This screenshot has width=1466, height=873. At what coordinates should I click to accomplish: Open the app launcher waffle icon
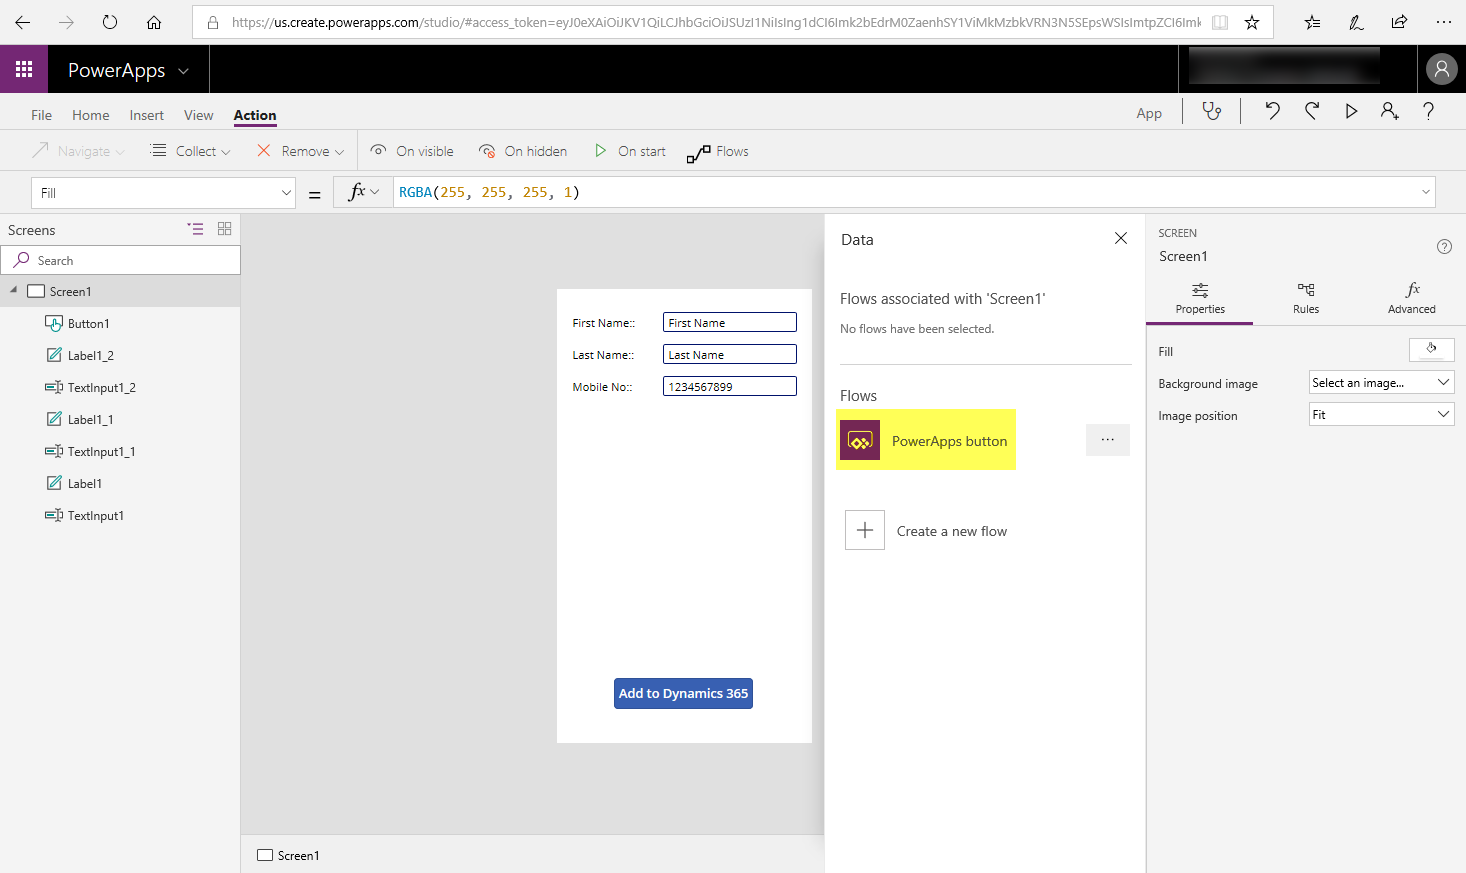24,69
